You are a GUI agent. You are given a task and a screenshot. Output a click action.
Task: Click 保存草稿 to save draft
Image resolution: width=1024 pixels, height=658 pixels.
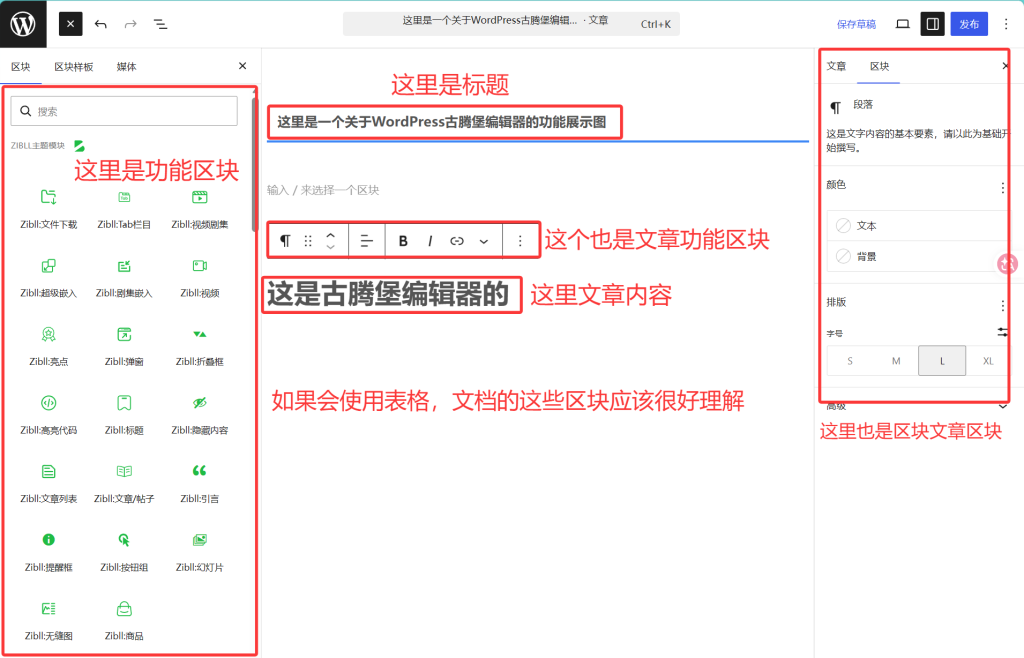[x=856, y=24]
